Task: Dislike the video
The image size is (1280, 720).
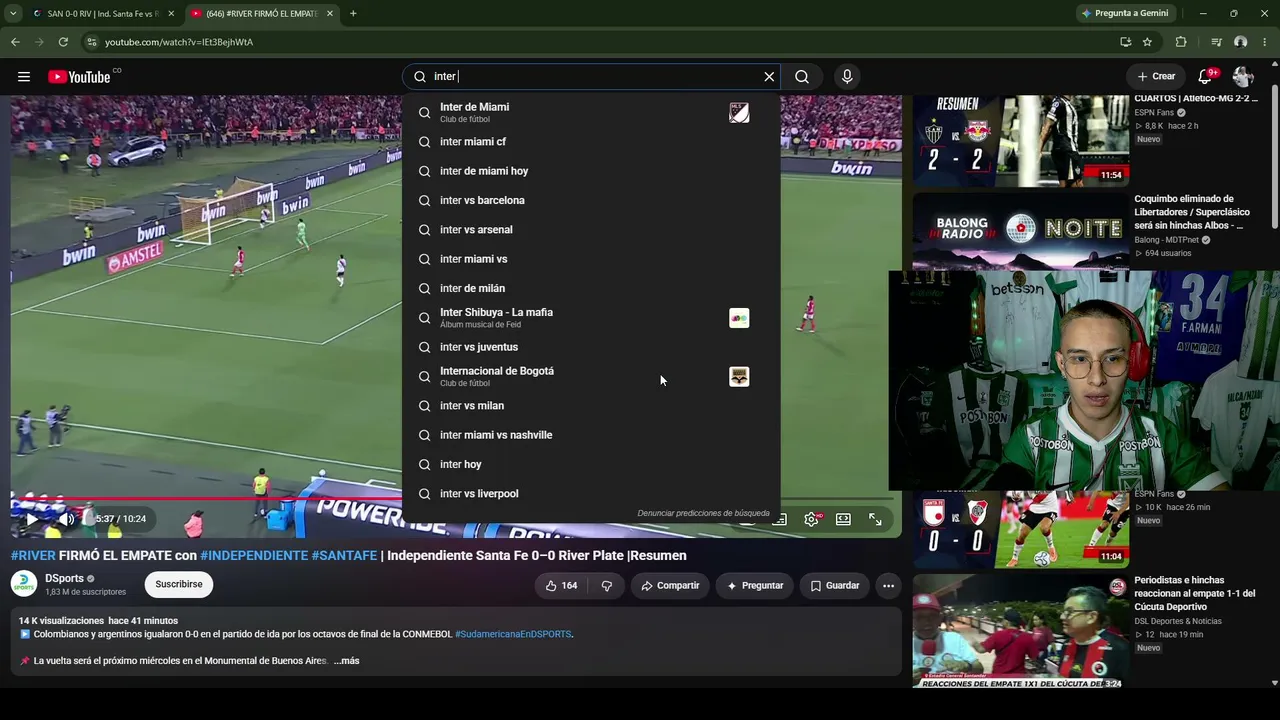Action: pyautogui.click(x=606, y=586)
